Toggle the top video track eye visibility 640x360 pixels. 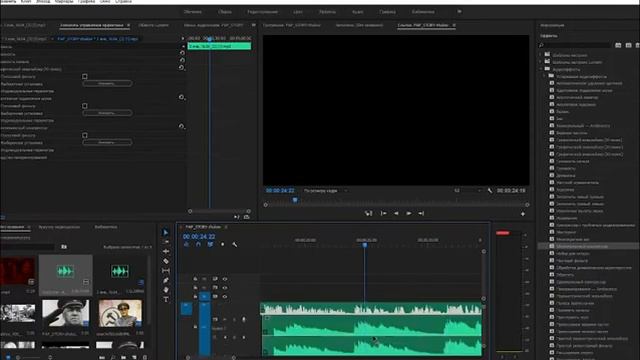[225, 279]
